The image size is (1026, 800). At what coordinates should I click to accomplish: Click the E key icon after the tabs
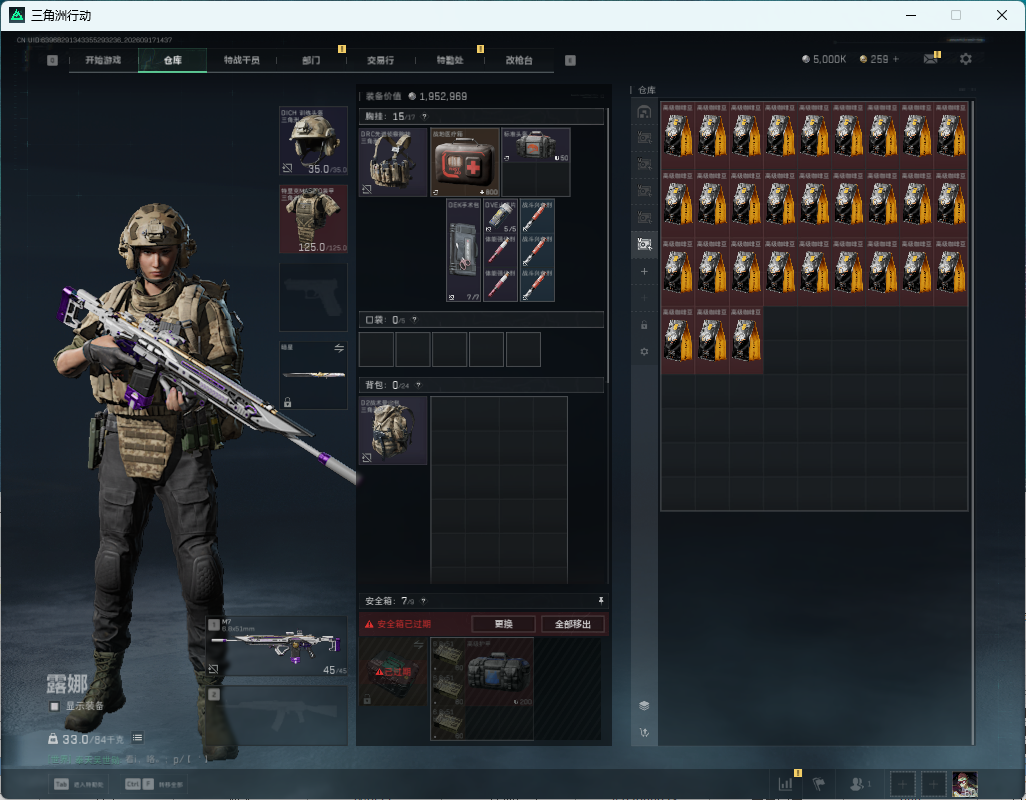coord(570,60)
